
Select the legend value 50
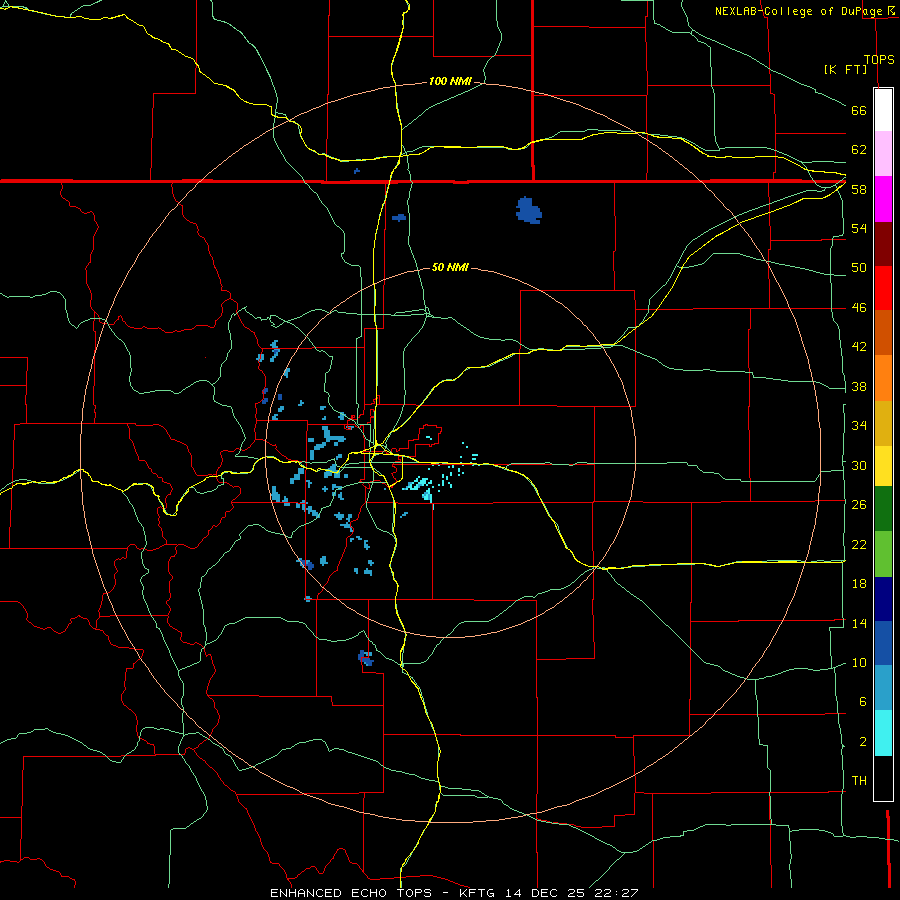coord(859,268)
